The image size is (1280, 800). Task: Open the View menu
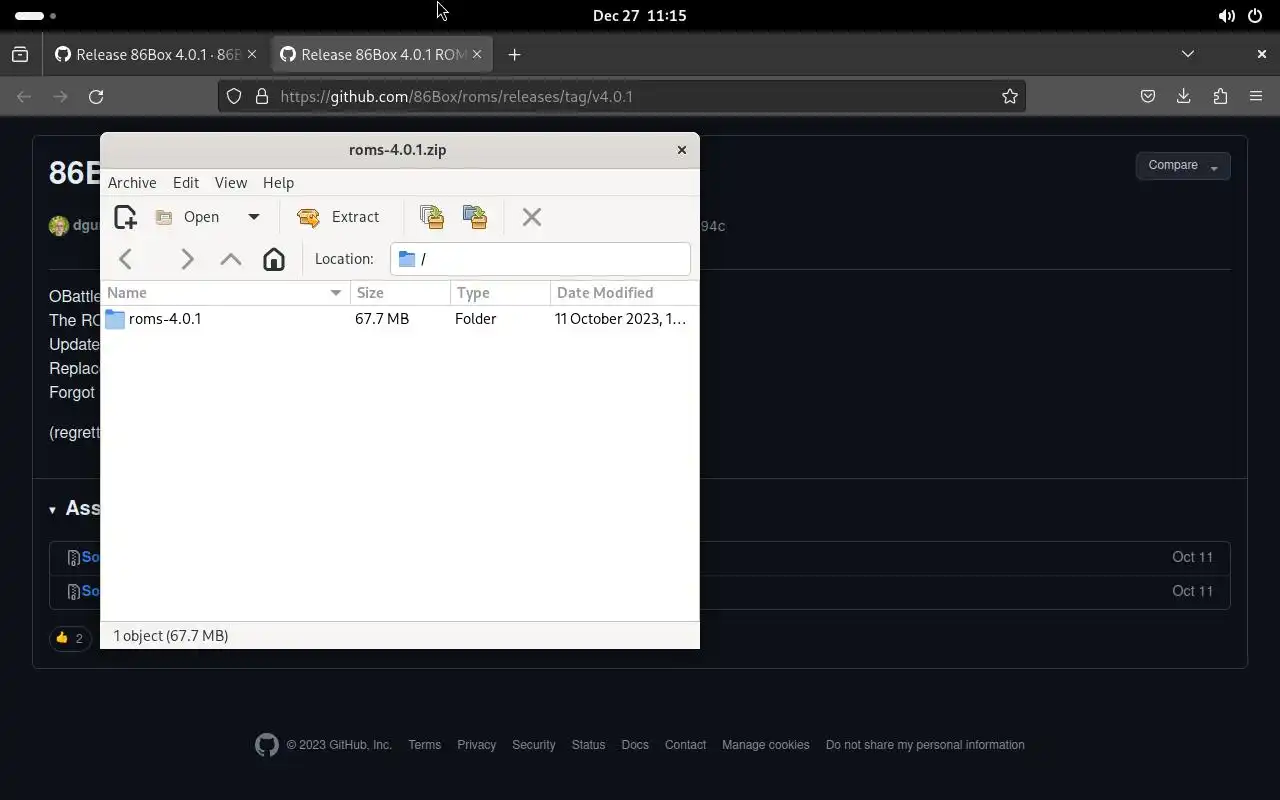click(x=231, y=183)
